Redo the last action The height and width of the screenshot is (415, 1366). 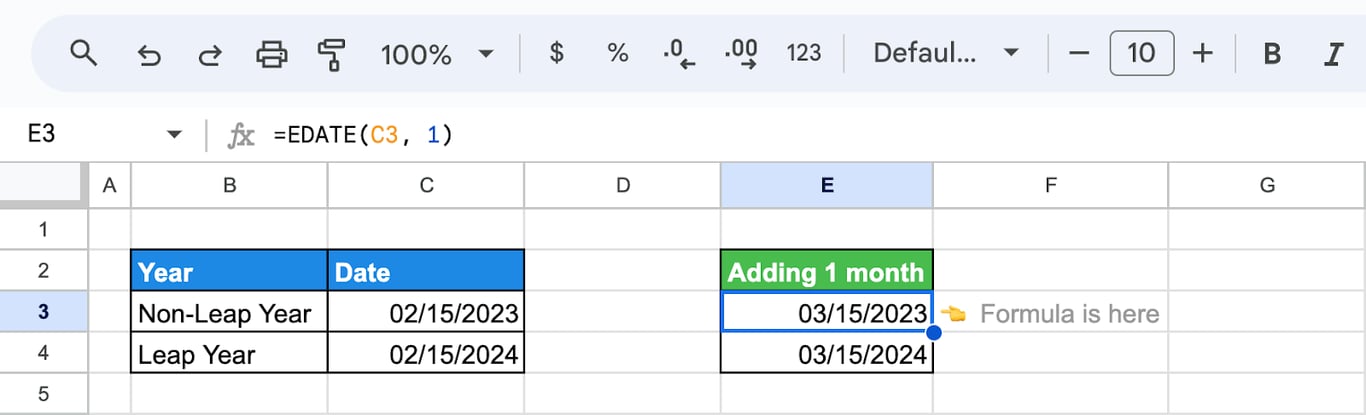pos(209,54)
